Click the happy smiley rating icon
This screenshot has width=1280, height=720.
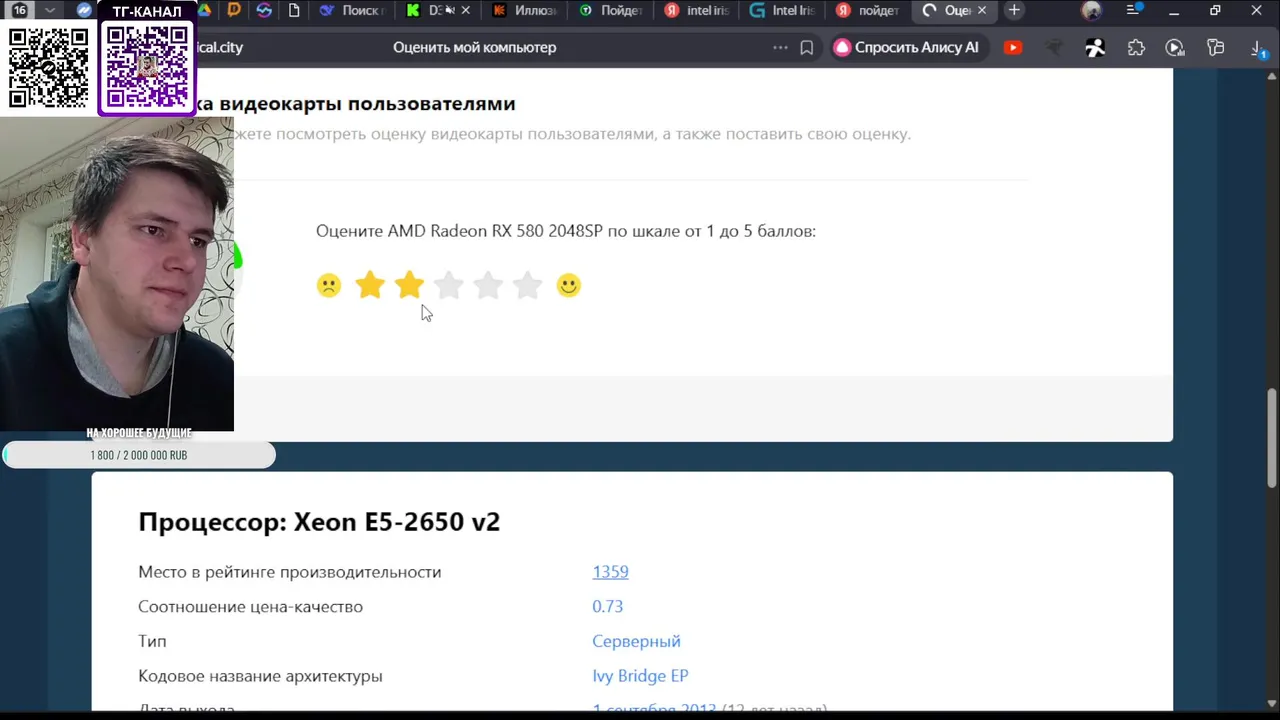click(x=568, y=286)
